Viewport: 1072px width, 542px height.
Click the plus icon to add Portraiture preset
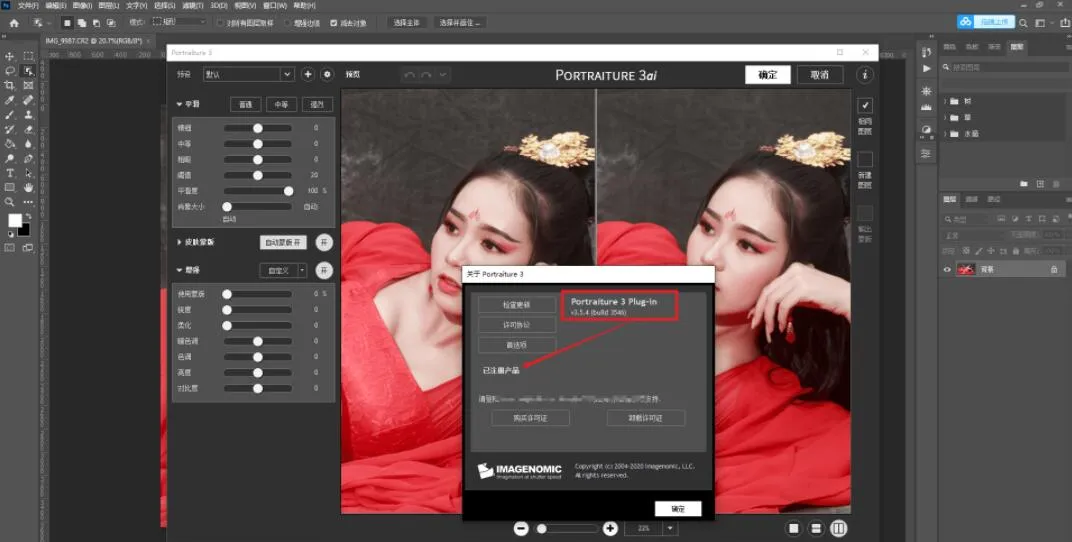pos(308,74)
